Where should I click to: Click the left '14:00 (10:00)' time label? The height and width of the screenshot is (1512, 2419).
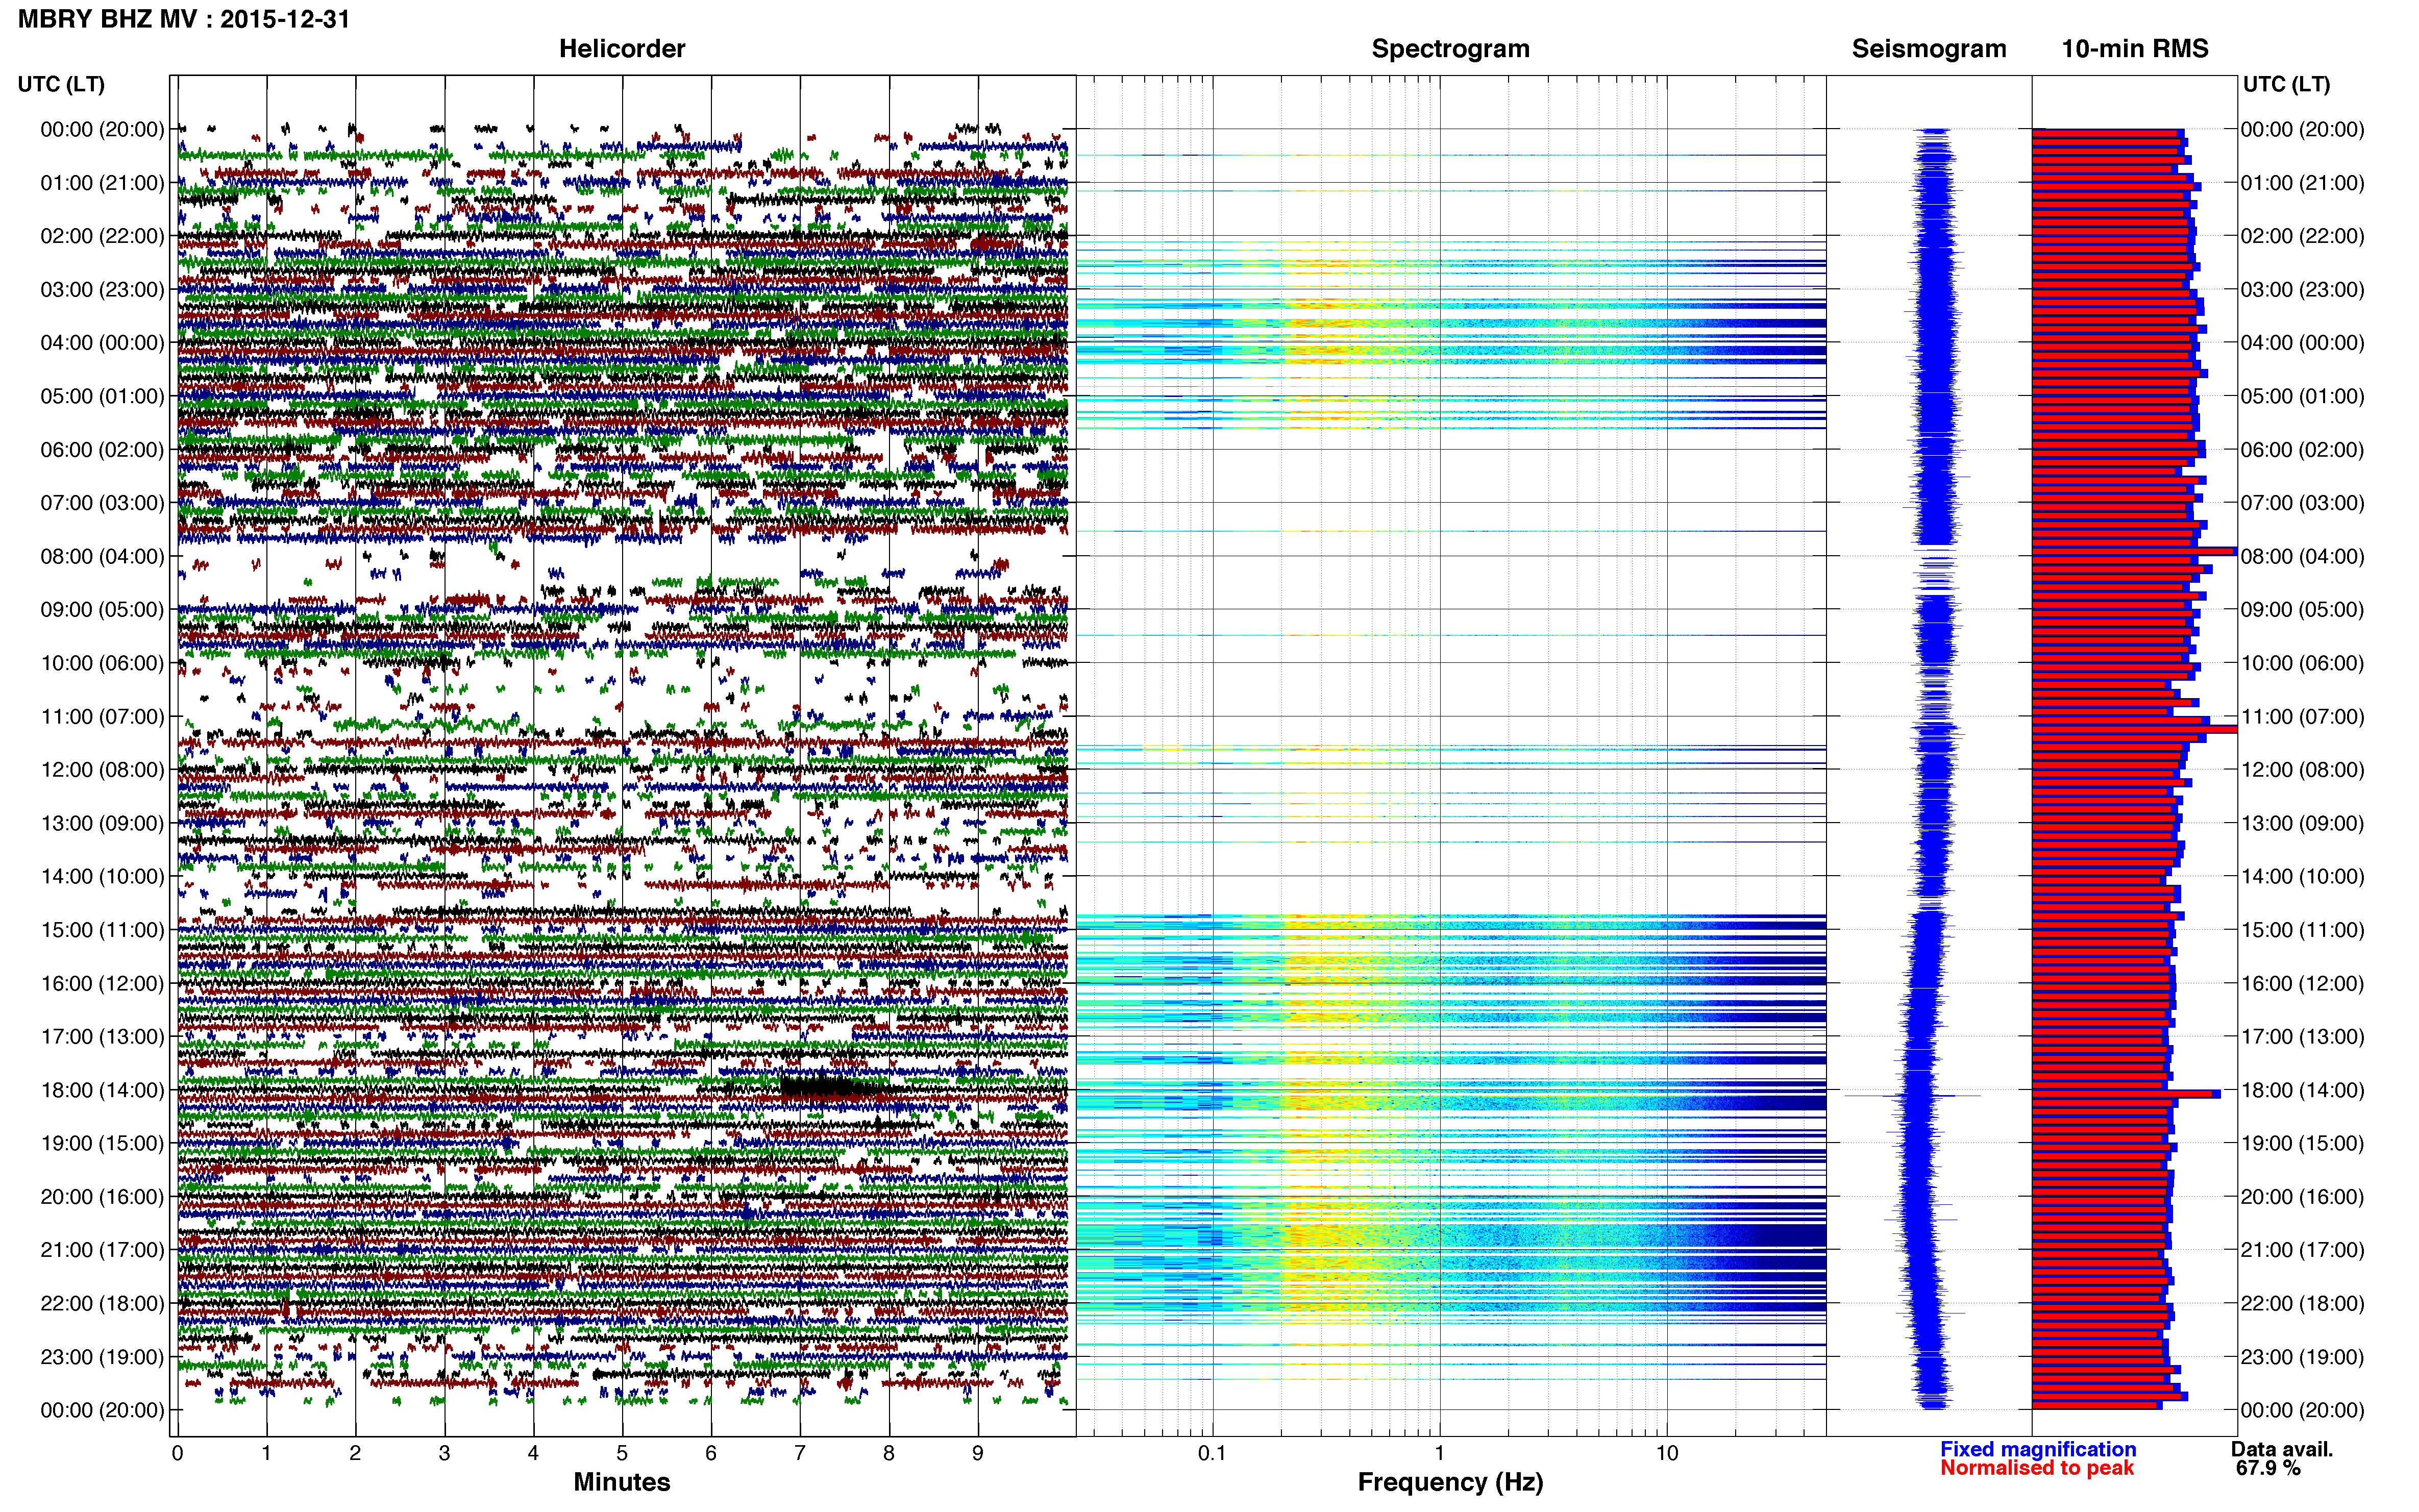click(x=102, y=876)
